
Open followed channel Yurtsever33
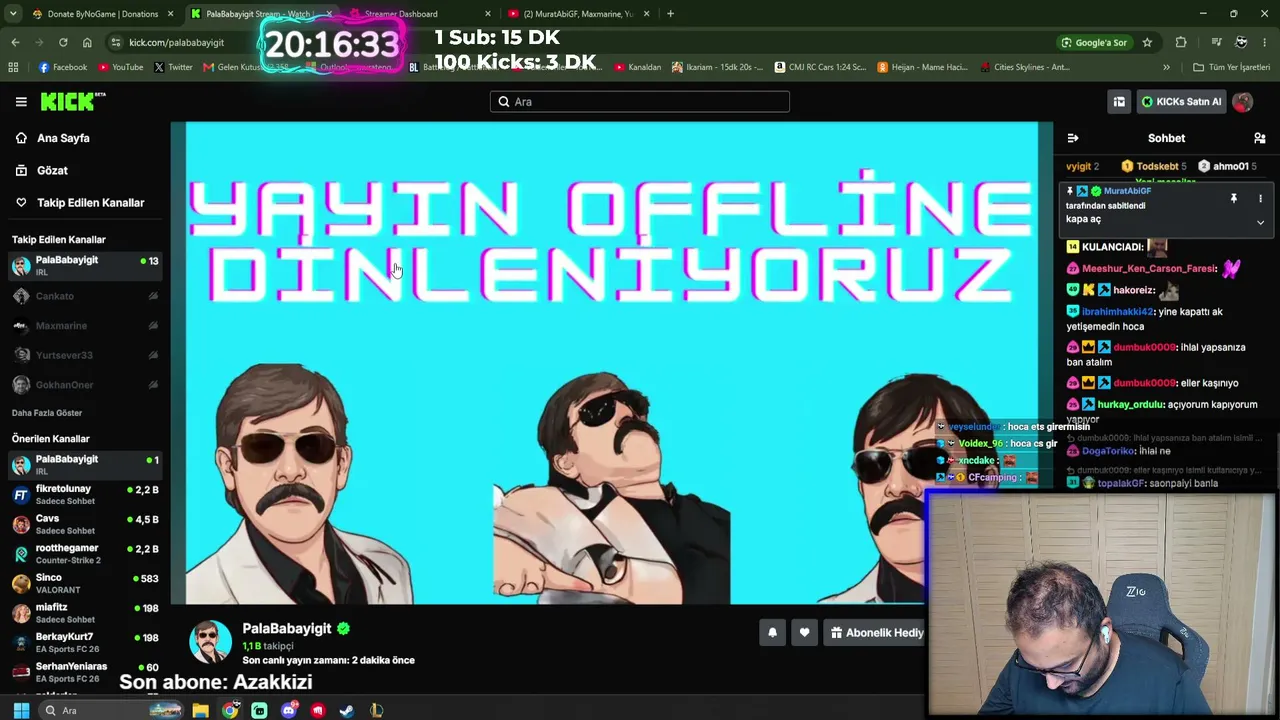coord(85,355)
